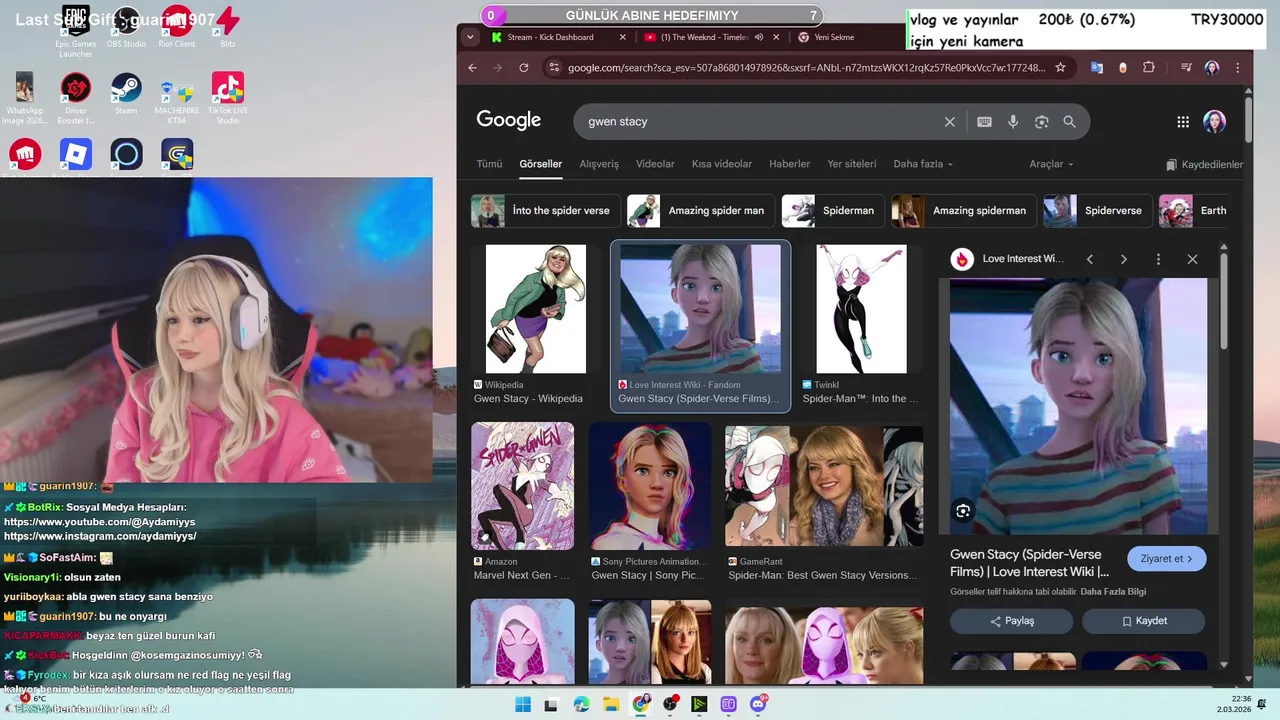Open on-screen keyboard in search box
Screen dimensions: 1280x720
(x=984, y=122)
